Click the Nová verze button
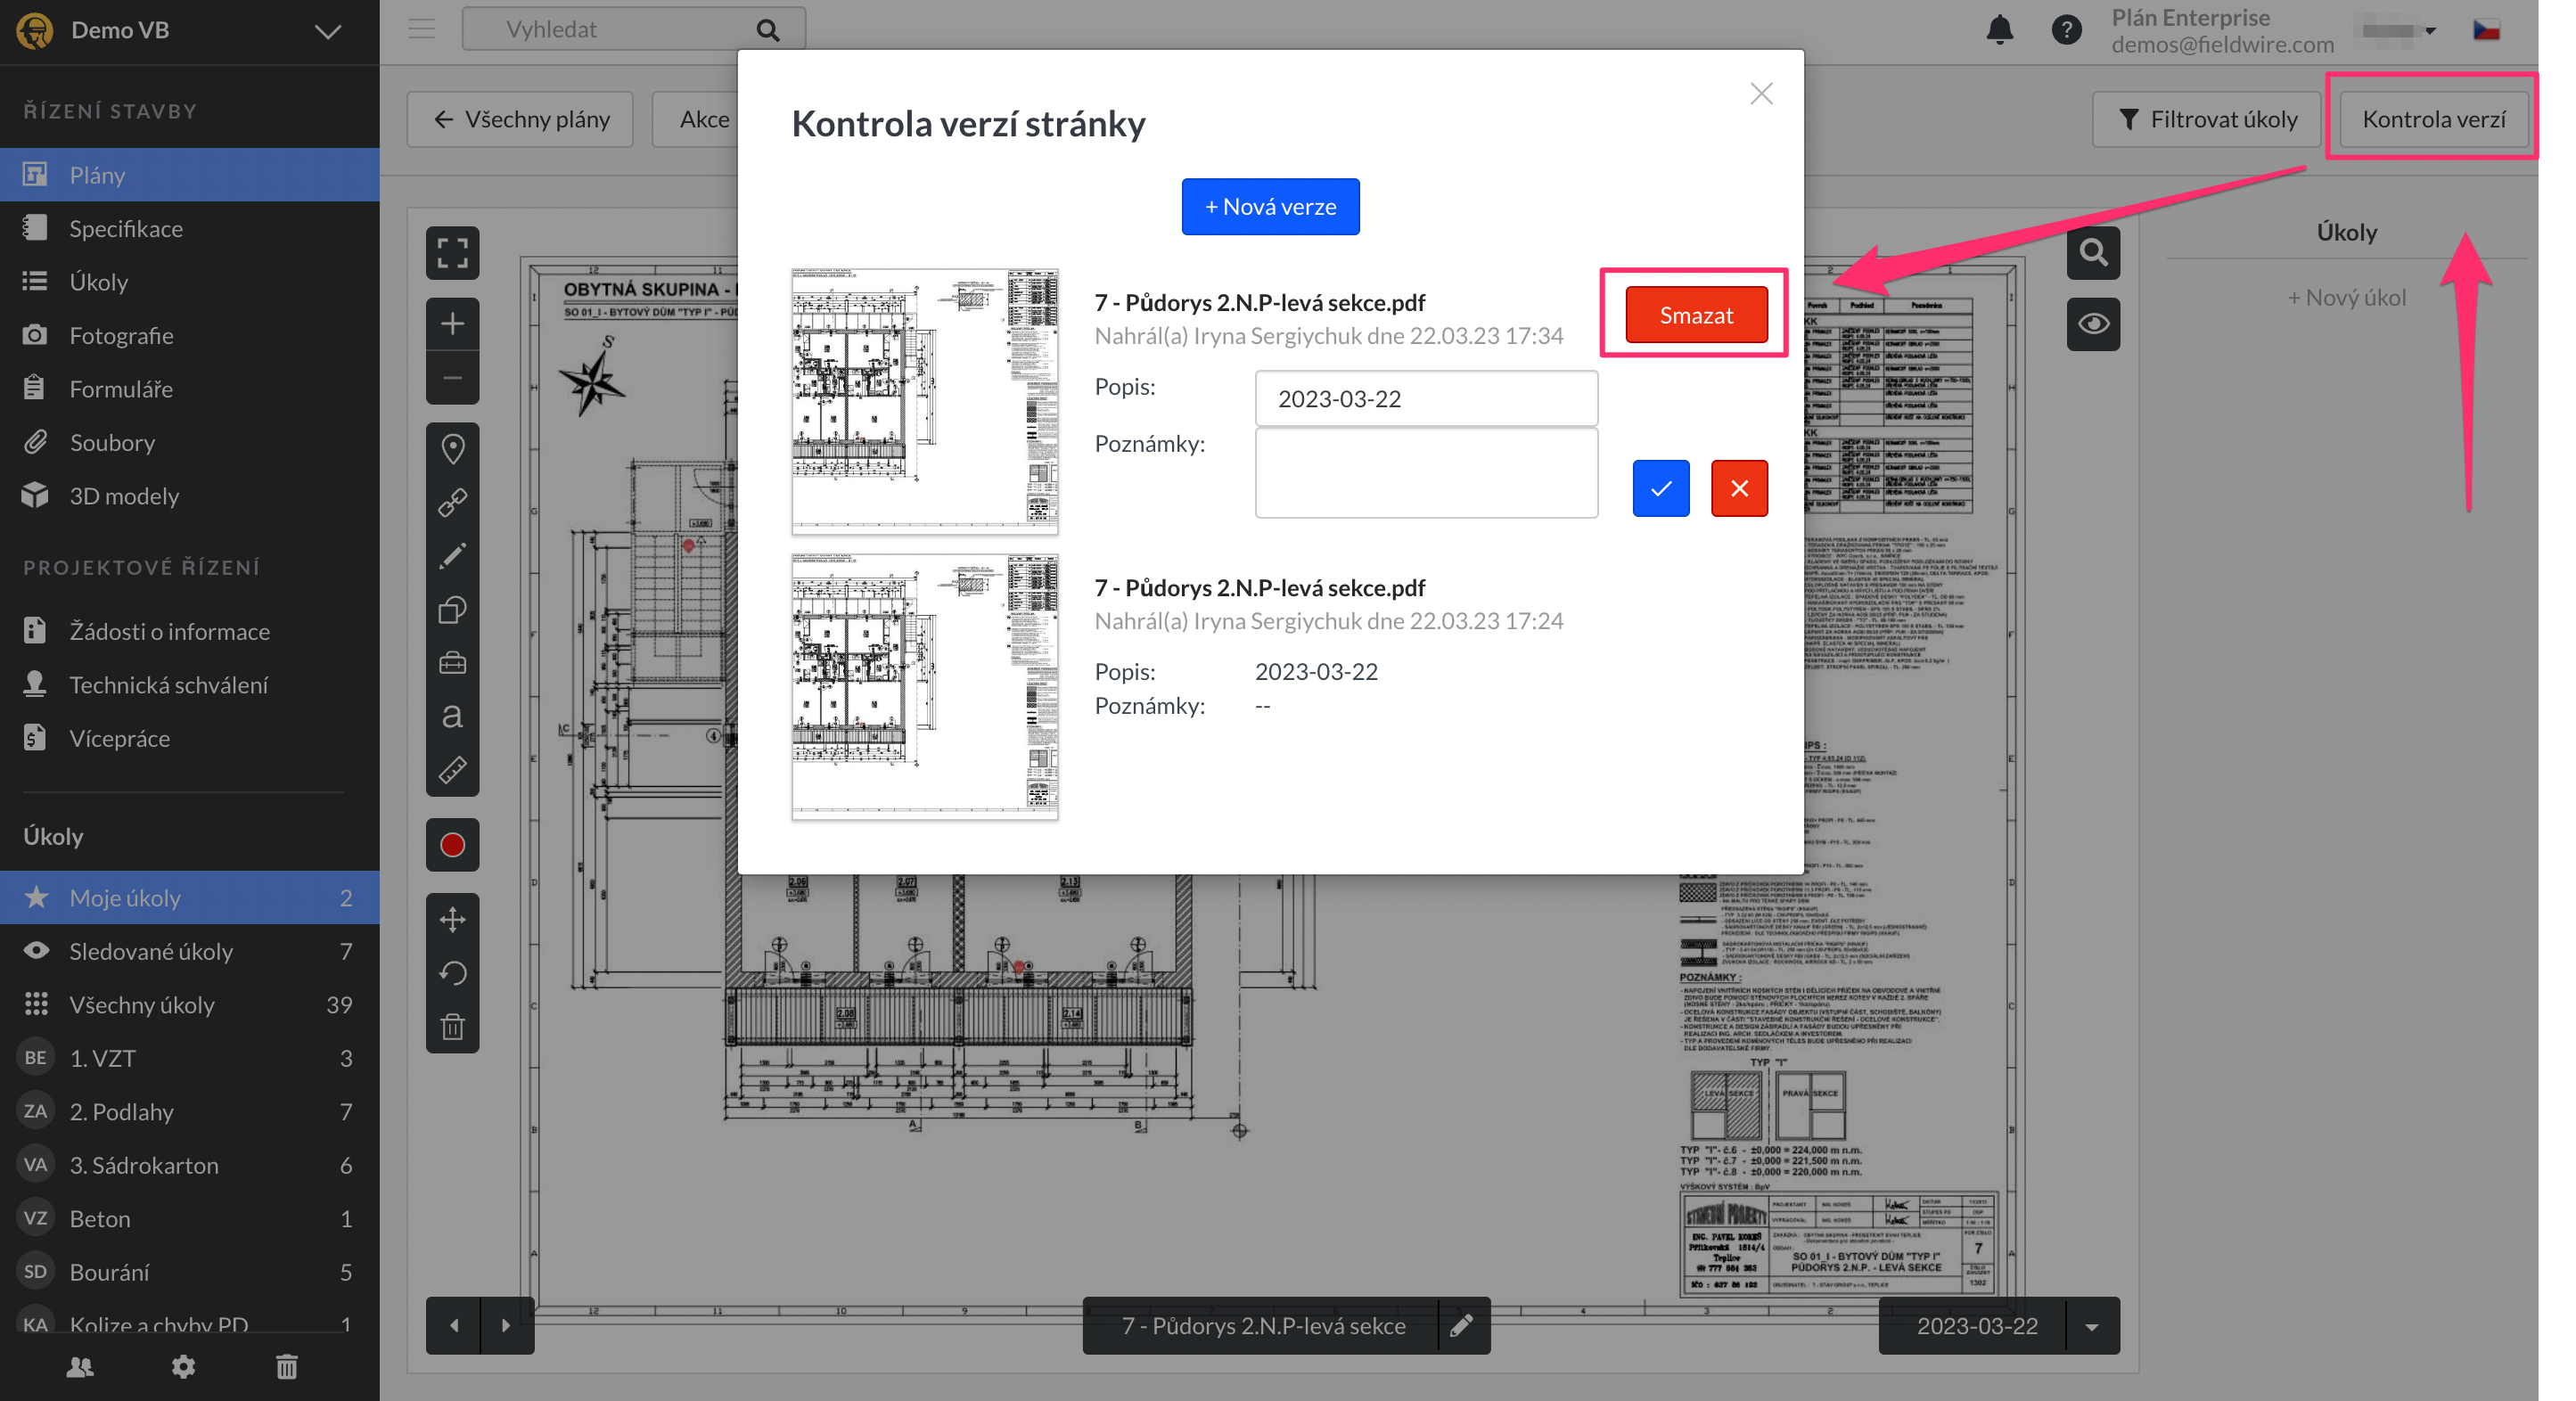2576x1401 pixels. coord(1270,207)
